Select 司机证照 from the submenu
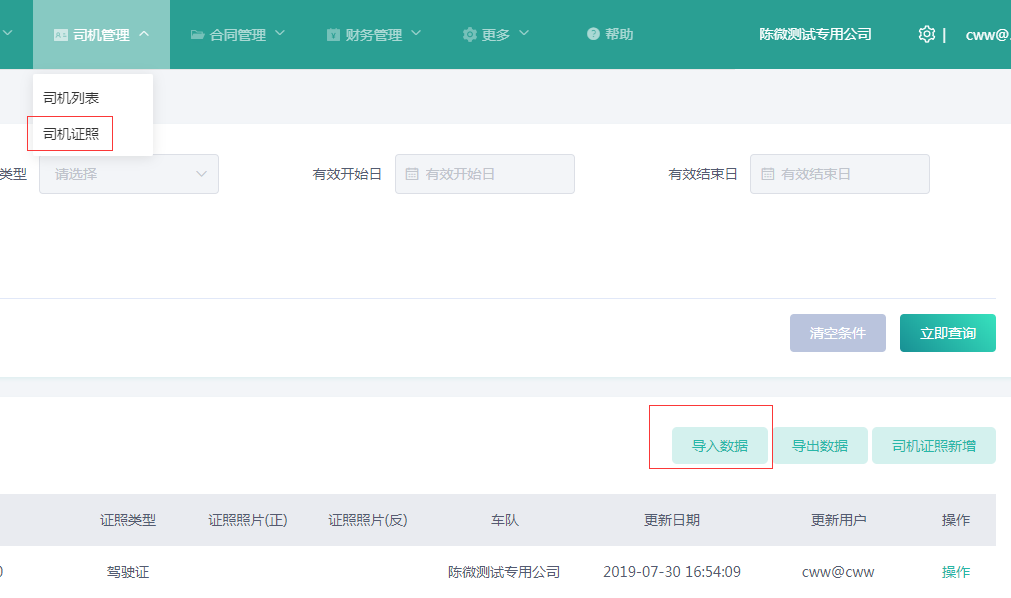1011x598 pixels. (71, 134)
